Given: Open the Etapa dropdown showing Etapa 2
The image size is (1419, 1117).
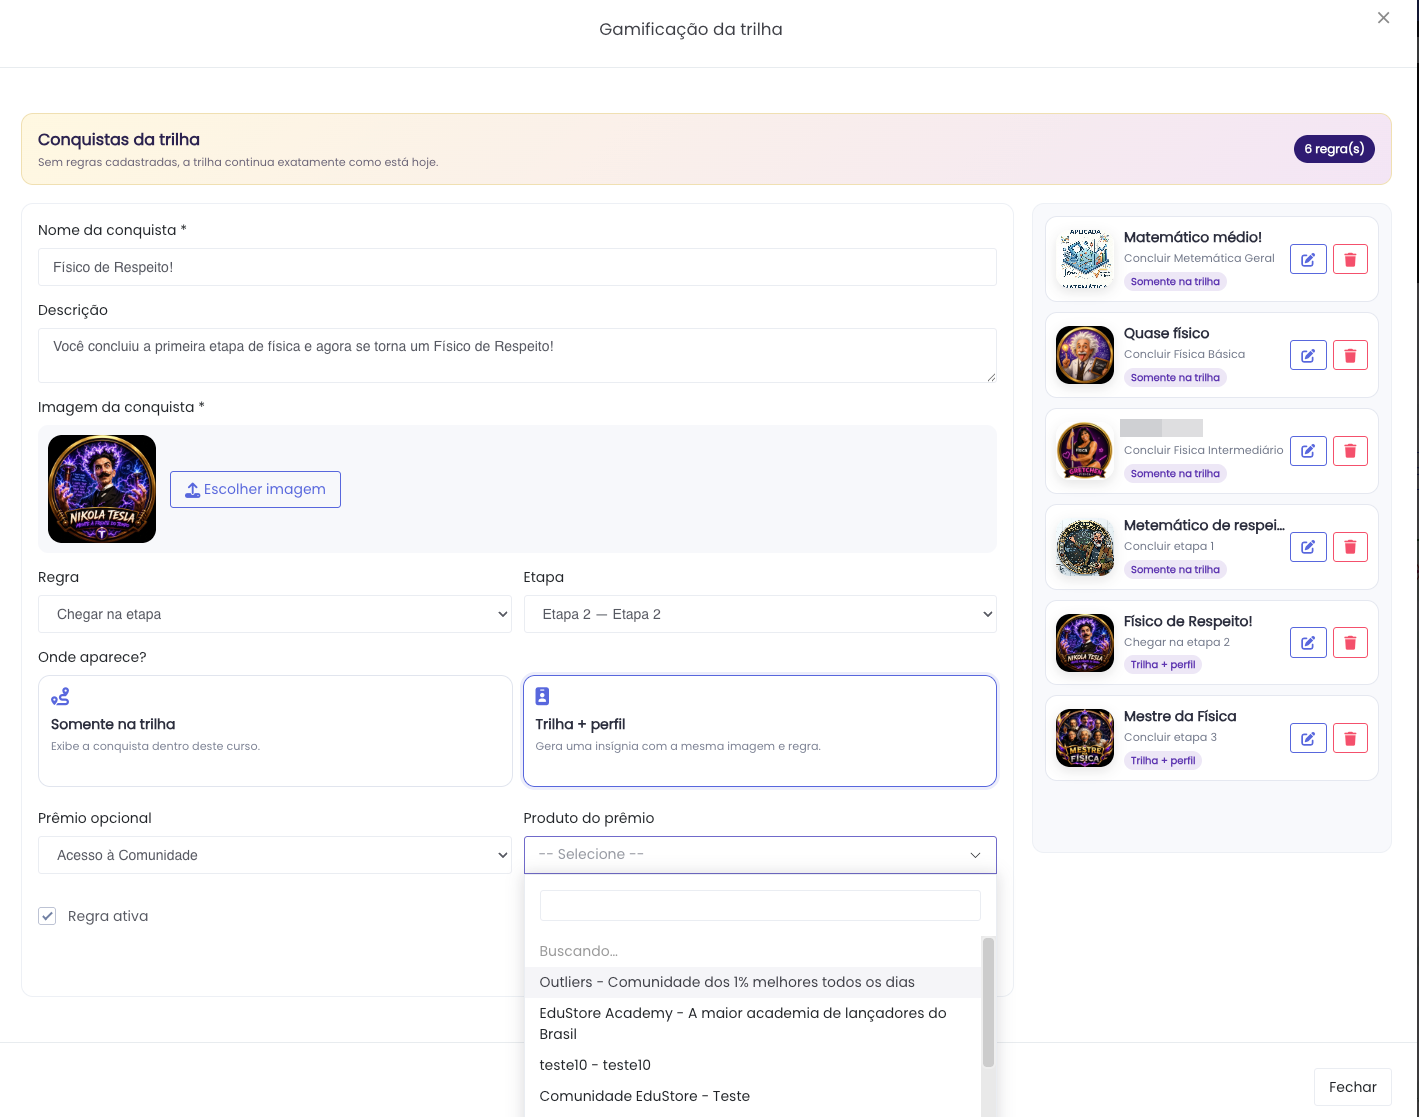Looking at the screenshot, I should (760, 614).
